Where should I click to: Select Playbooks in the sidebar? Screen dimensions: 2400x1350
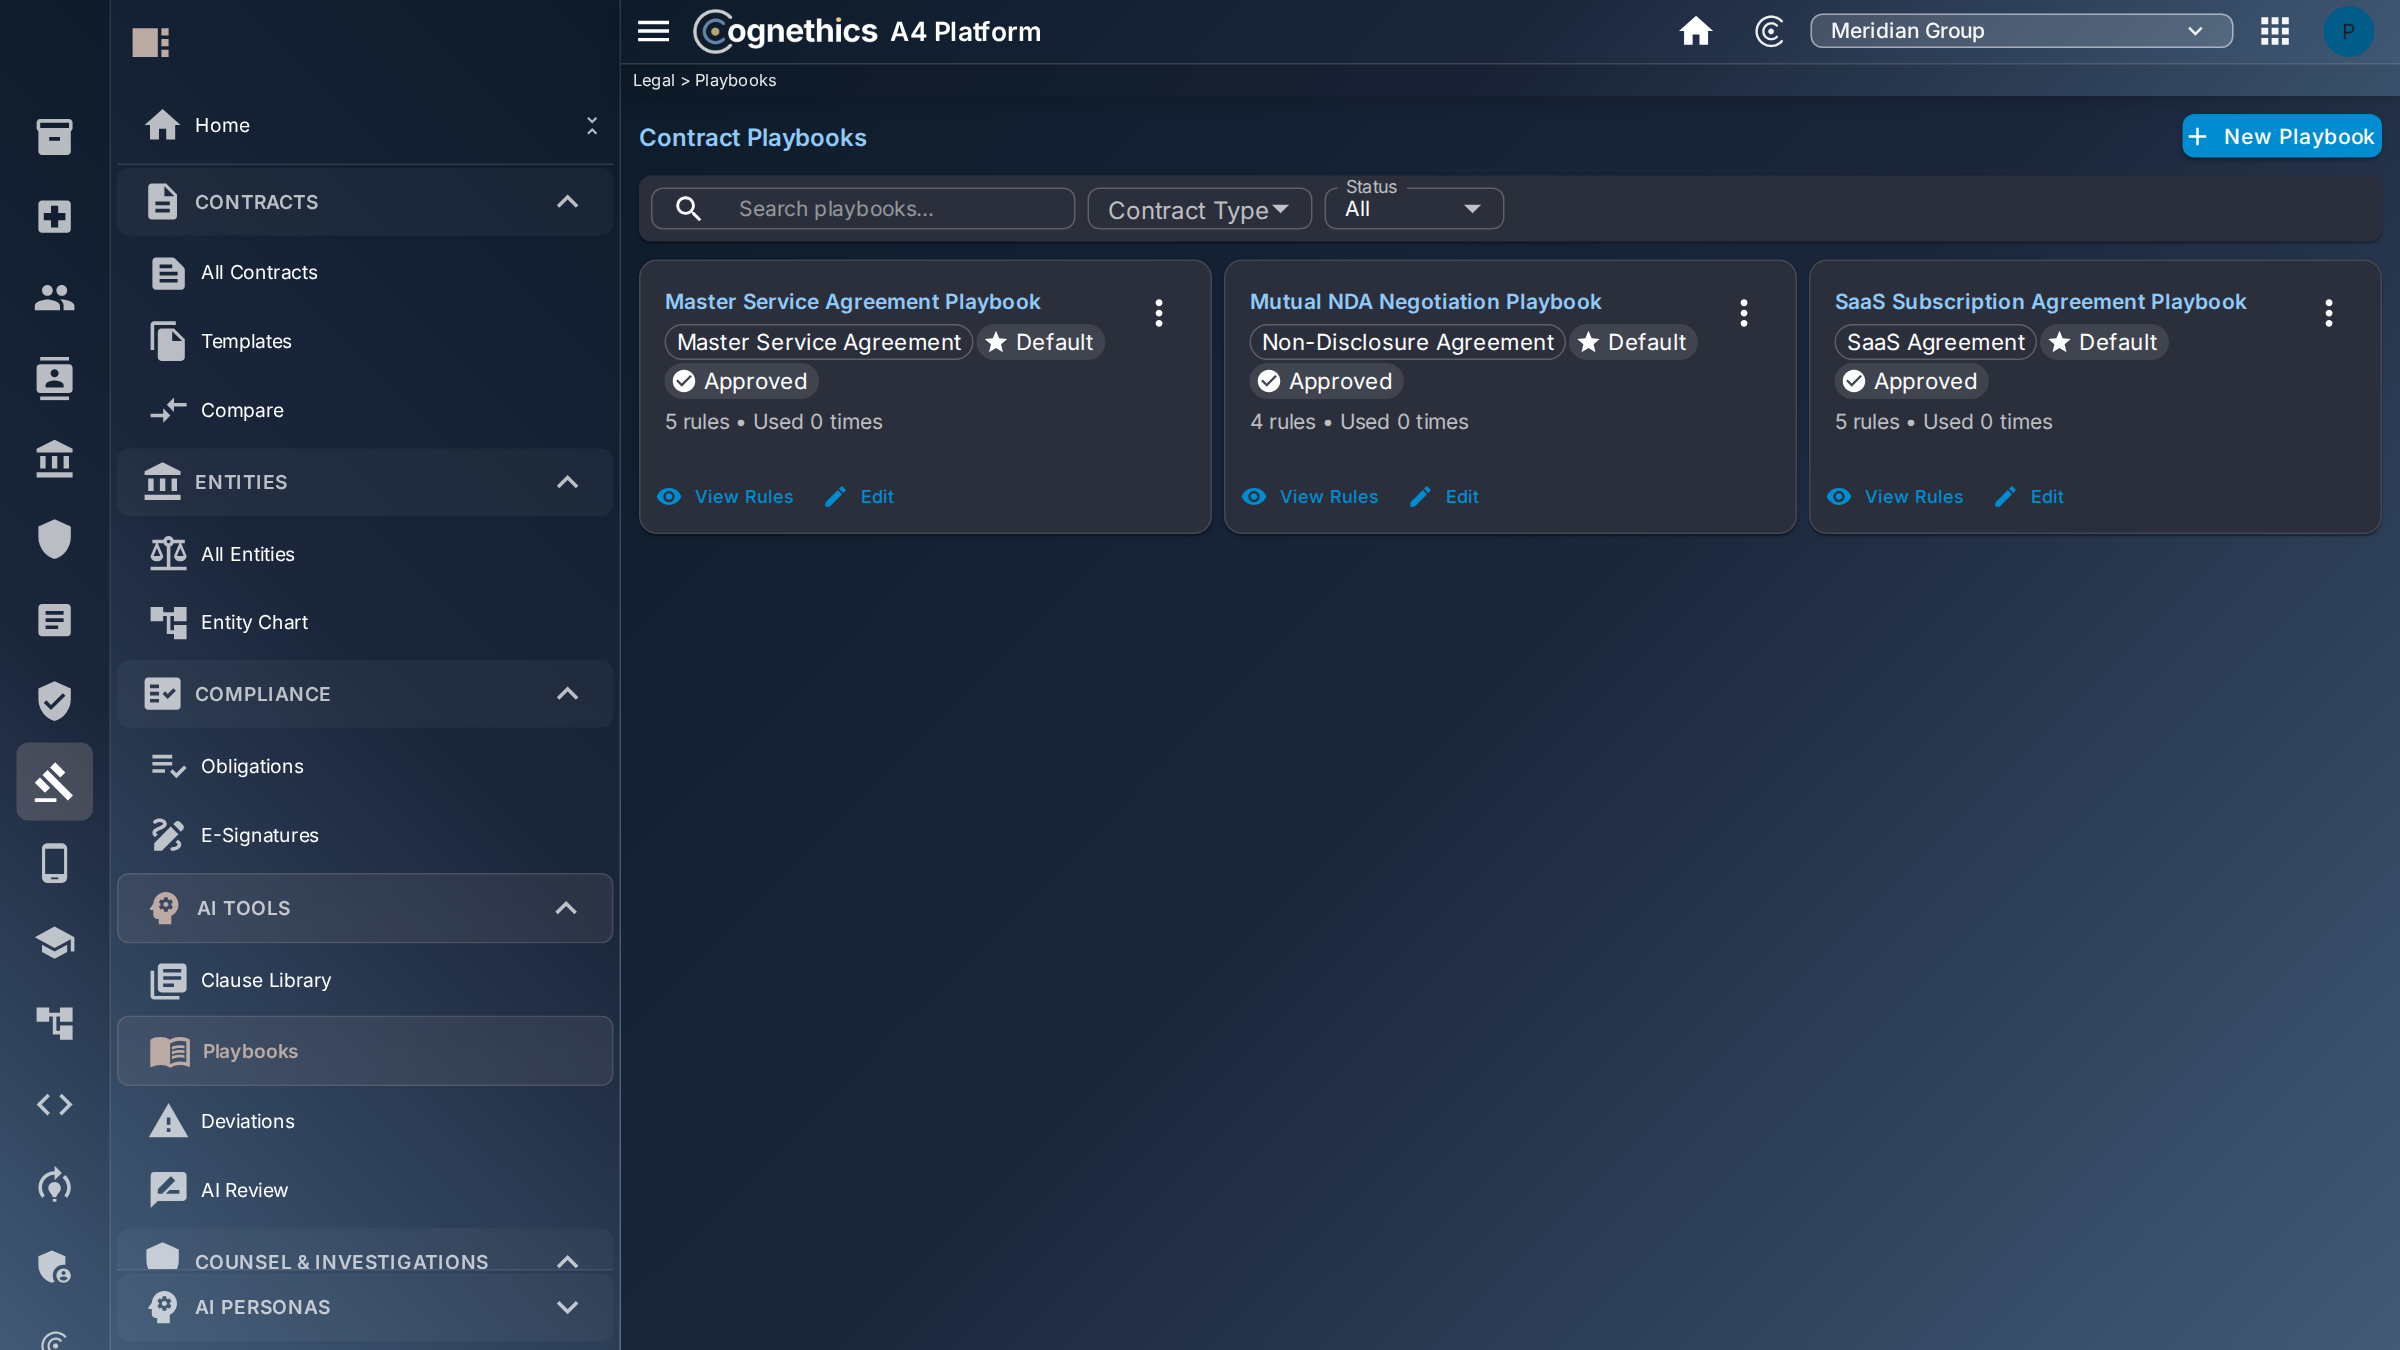[365, 1051]
